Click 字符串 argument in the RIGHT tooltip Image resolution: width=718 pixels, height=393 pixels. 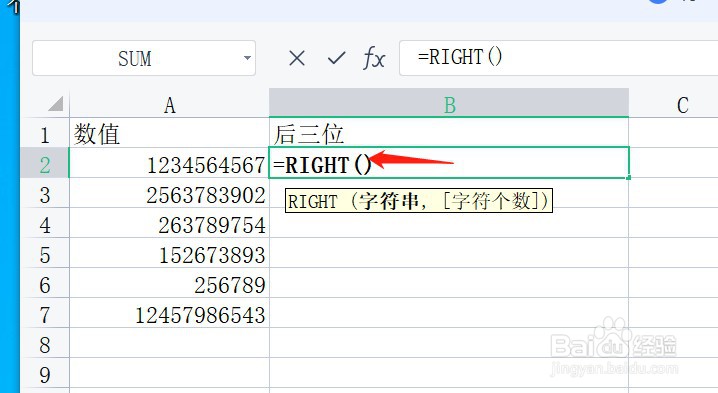pyautogui.click(x=388, y=201)
